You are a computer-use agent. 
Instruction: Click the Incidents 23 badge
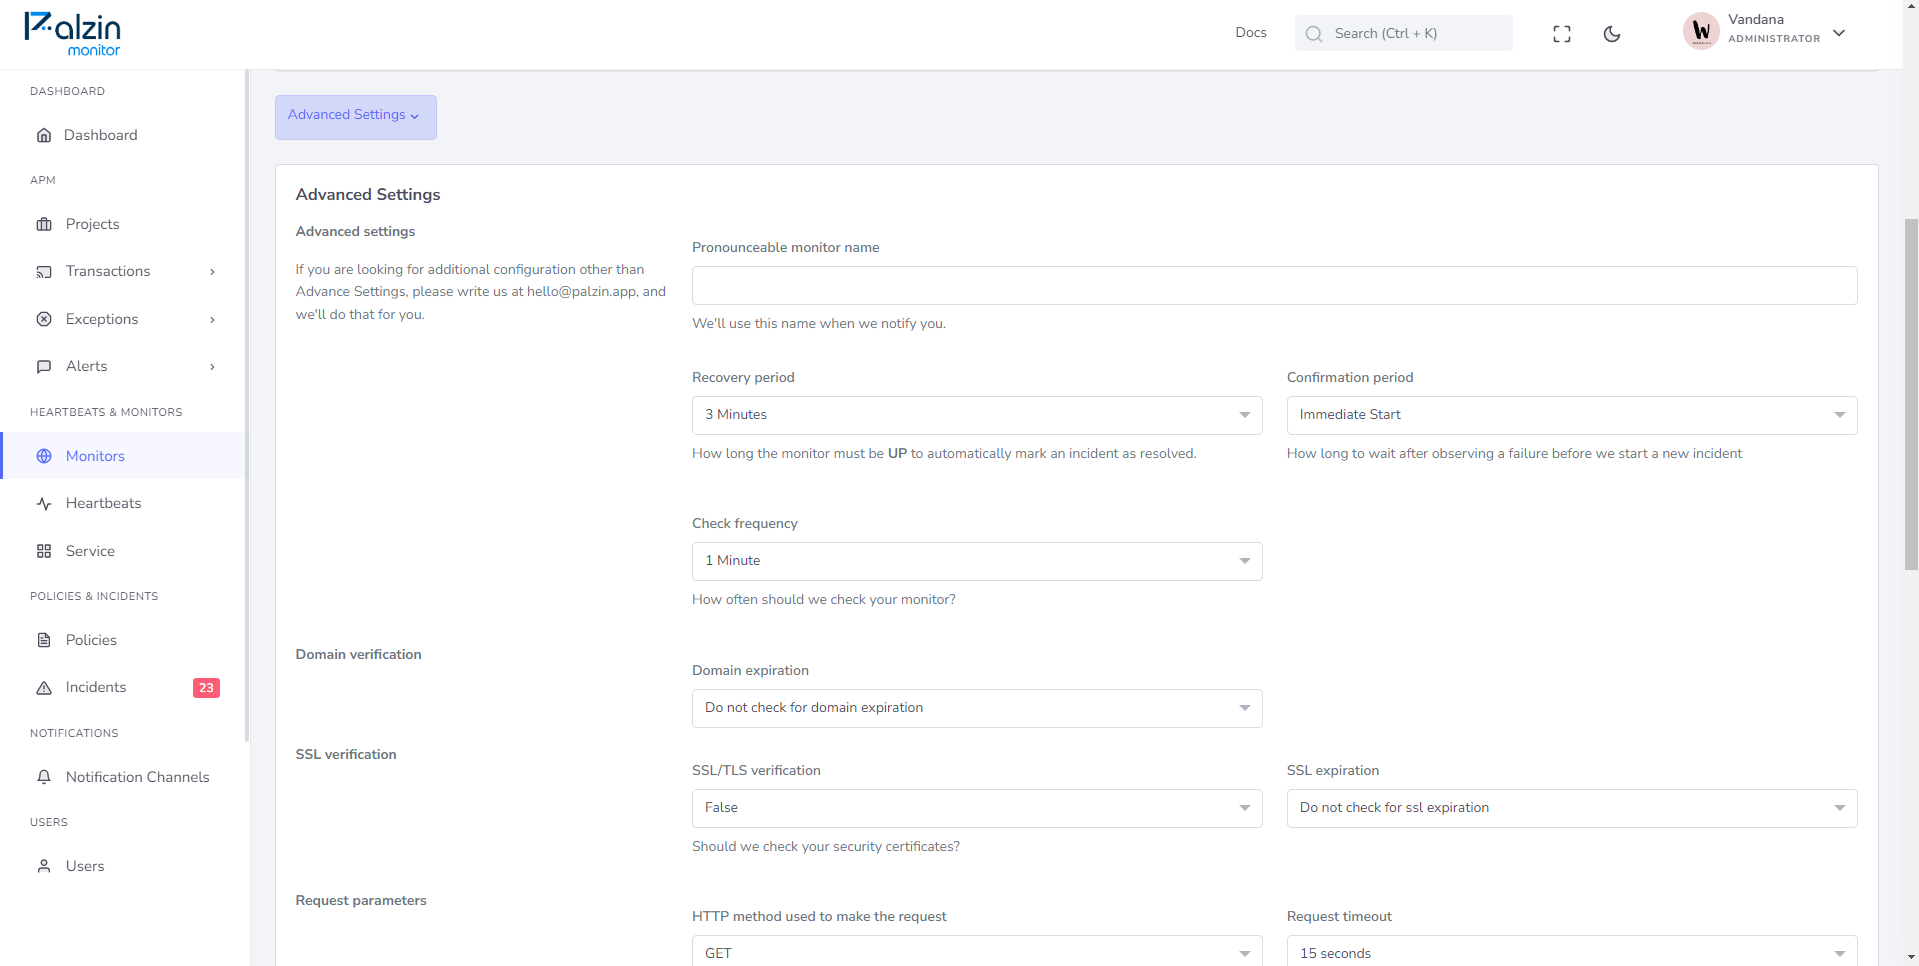click(x=206, y=688)
